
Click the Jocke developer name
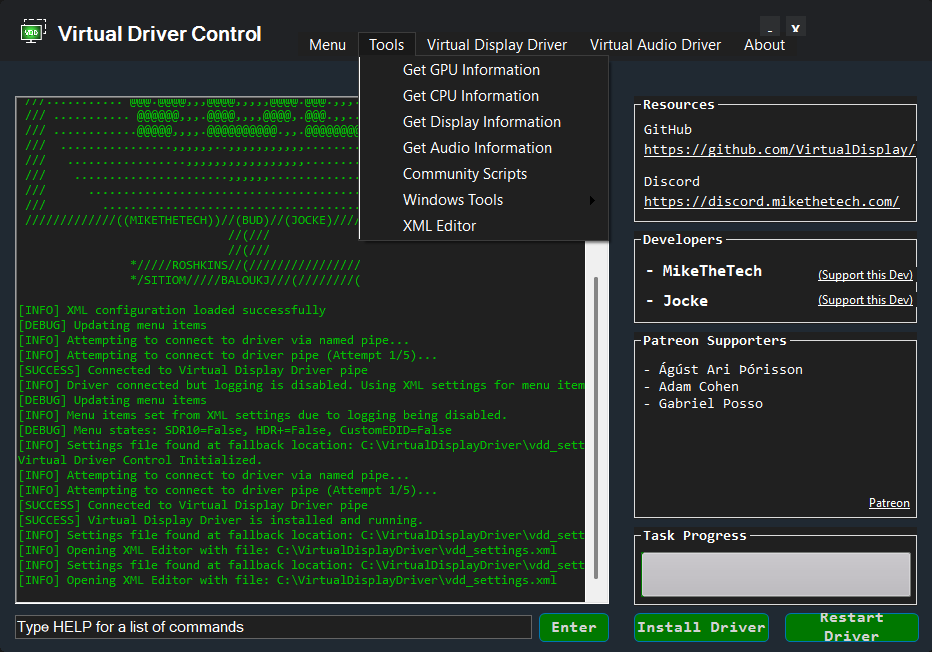coord(685,301)
